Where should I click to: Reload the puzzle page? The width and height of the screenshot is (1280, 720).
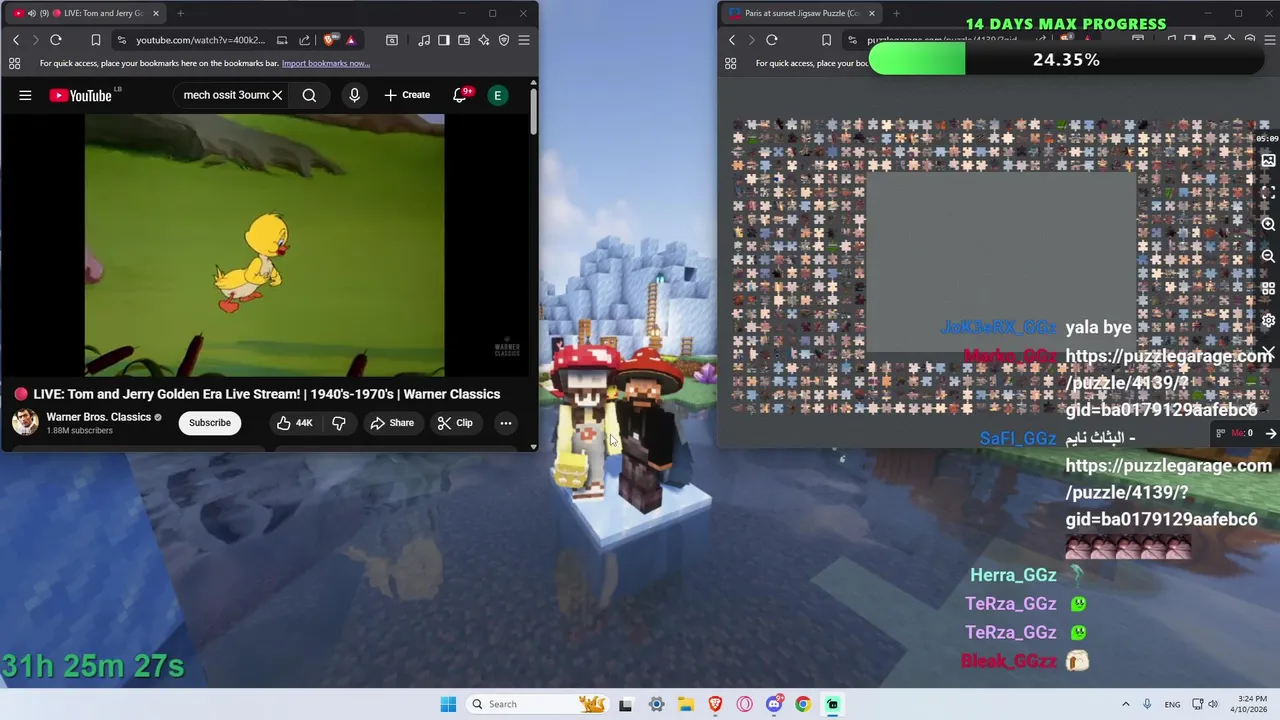pos(772,40)
